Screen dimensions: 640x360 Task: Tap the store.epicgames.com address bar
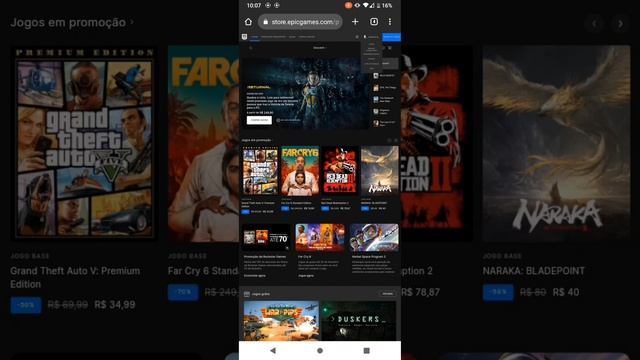point(300,22)
